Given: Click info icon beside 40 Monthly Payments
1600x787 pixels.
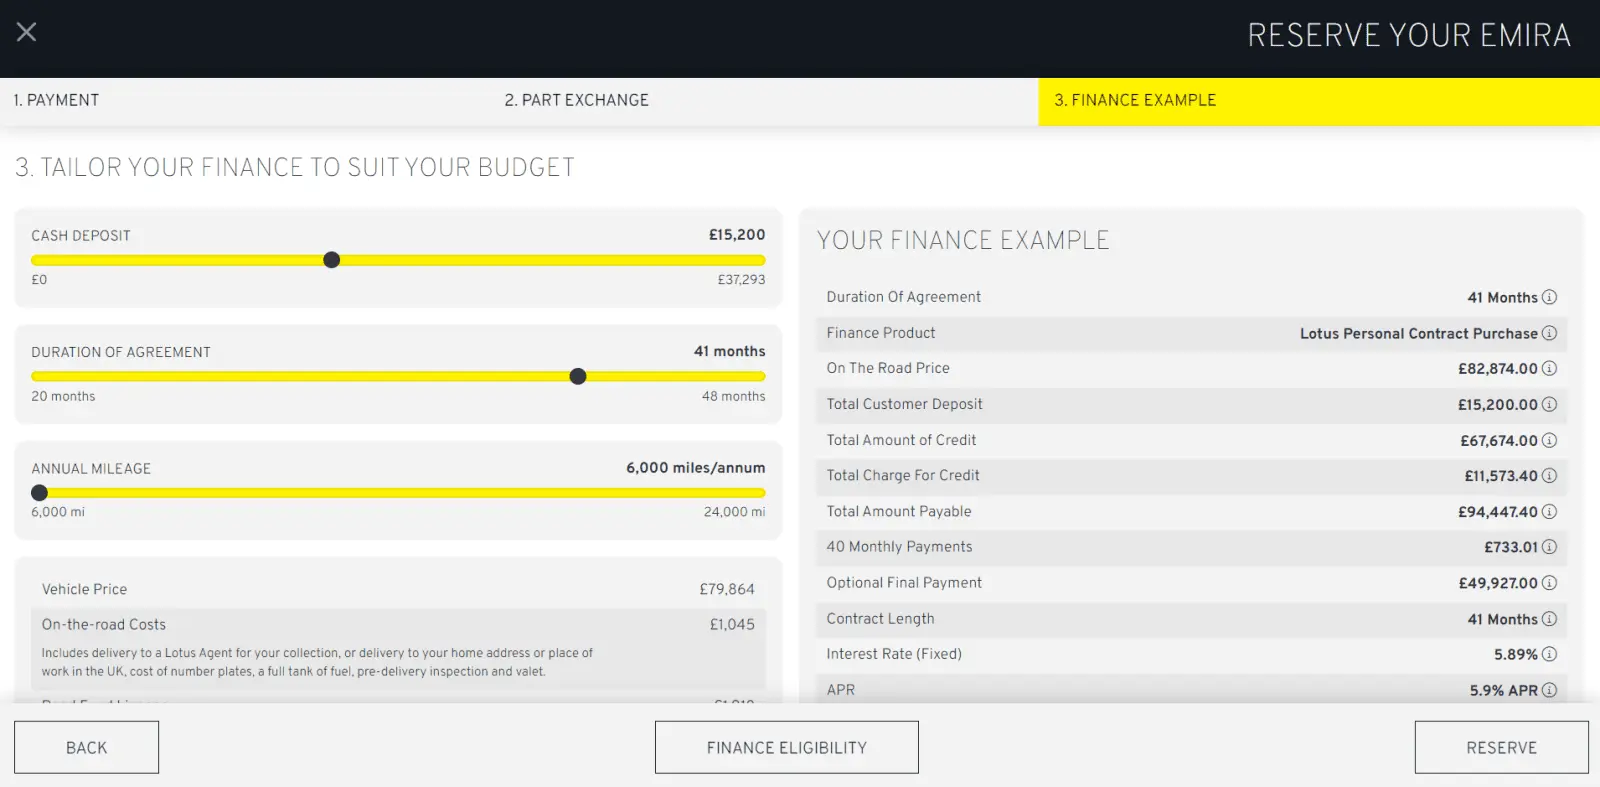Looking at the screenshot, I should pos(1549,547).
